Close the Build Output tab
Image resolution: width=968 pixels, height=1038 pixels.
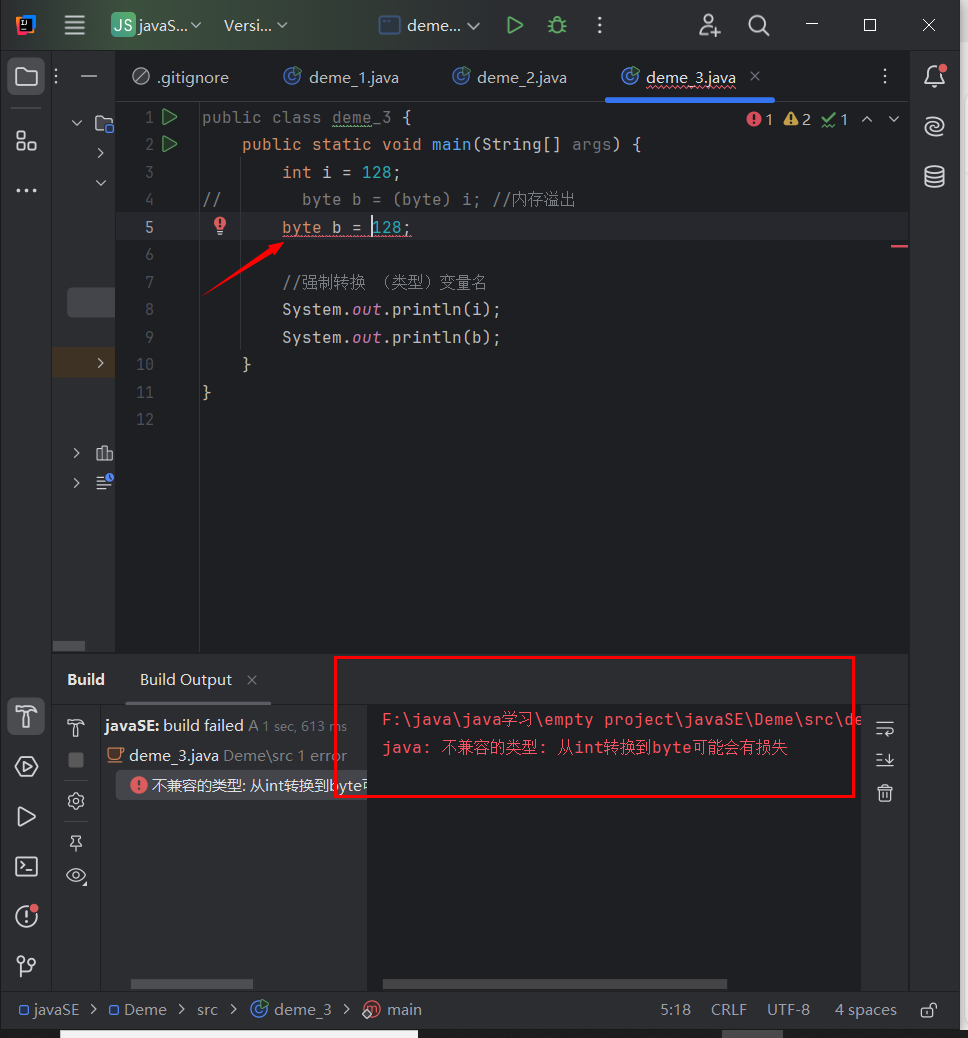coord(252,680)
